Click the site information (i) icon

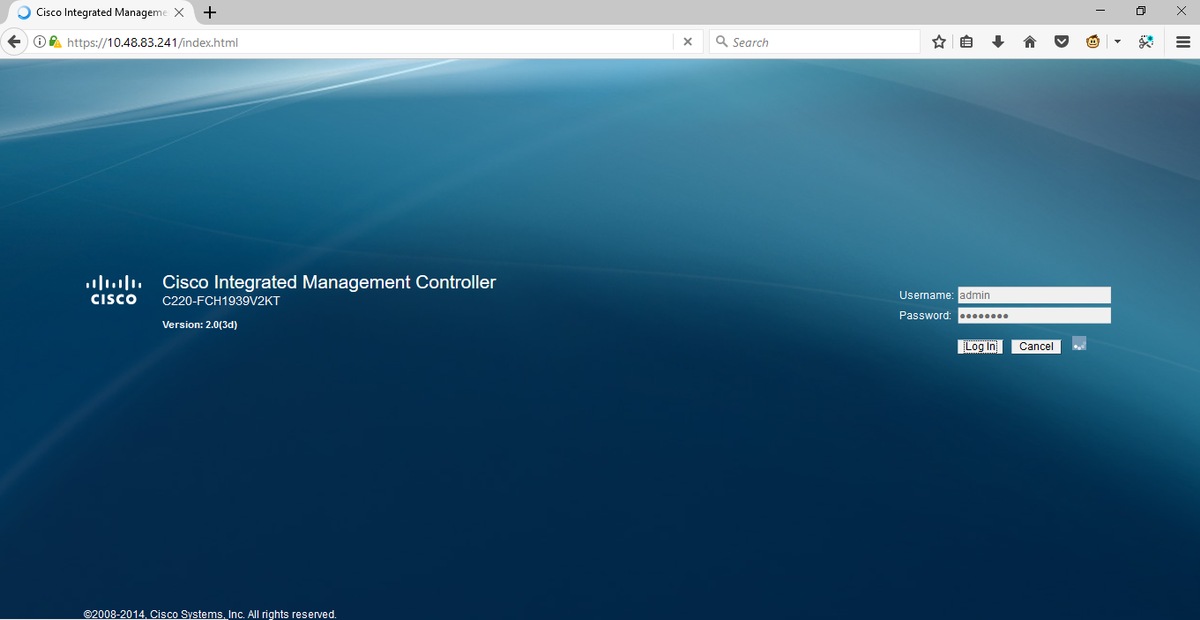point(40,42)
